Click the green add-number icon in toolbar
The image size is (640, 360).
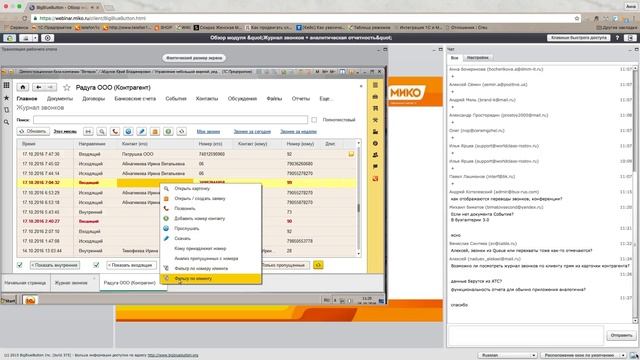point(168,131)
